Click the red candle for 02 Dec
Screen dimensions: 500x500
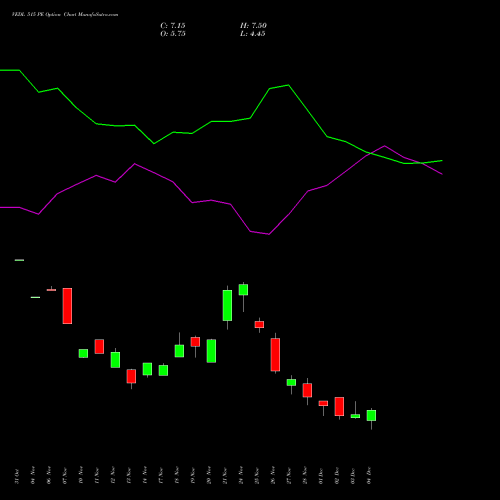click(x=339, y=406)
